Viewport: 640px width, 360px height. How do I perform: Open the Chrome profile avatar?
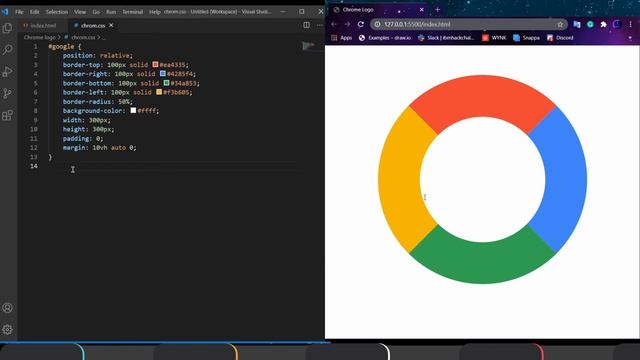tap(617, 24)
